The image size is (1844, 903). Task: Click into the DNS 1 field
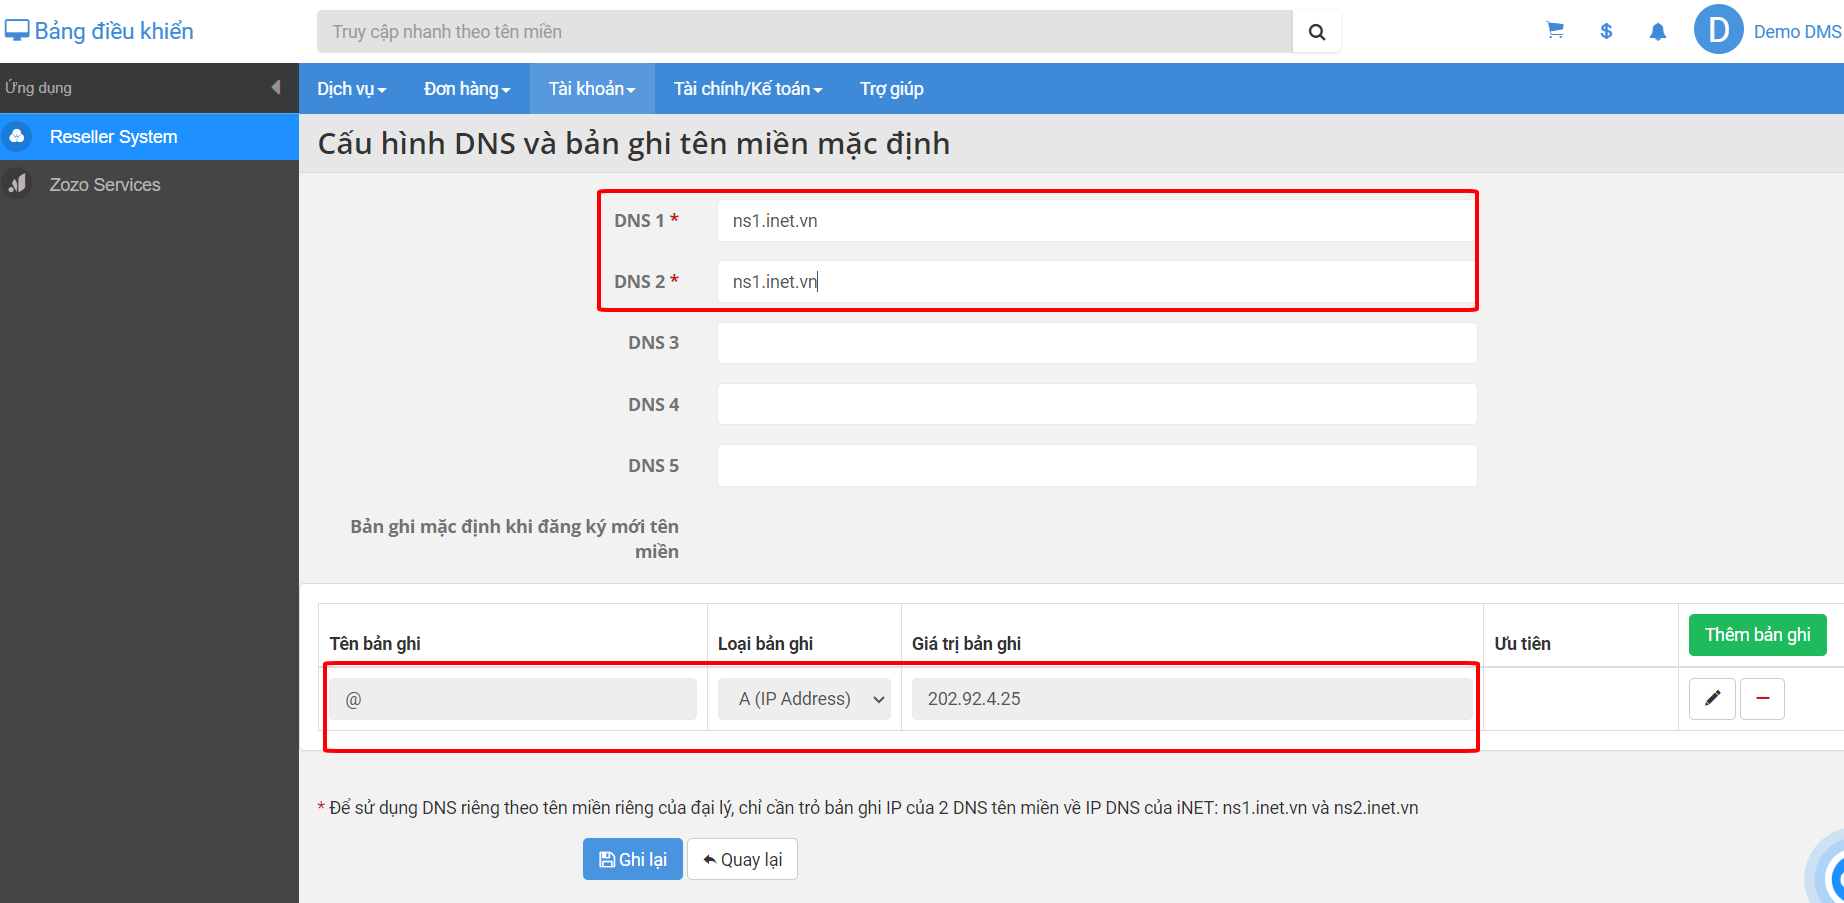(1097, 221)
